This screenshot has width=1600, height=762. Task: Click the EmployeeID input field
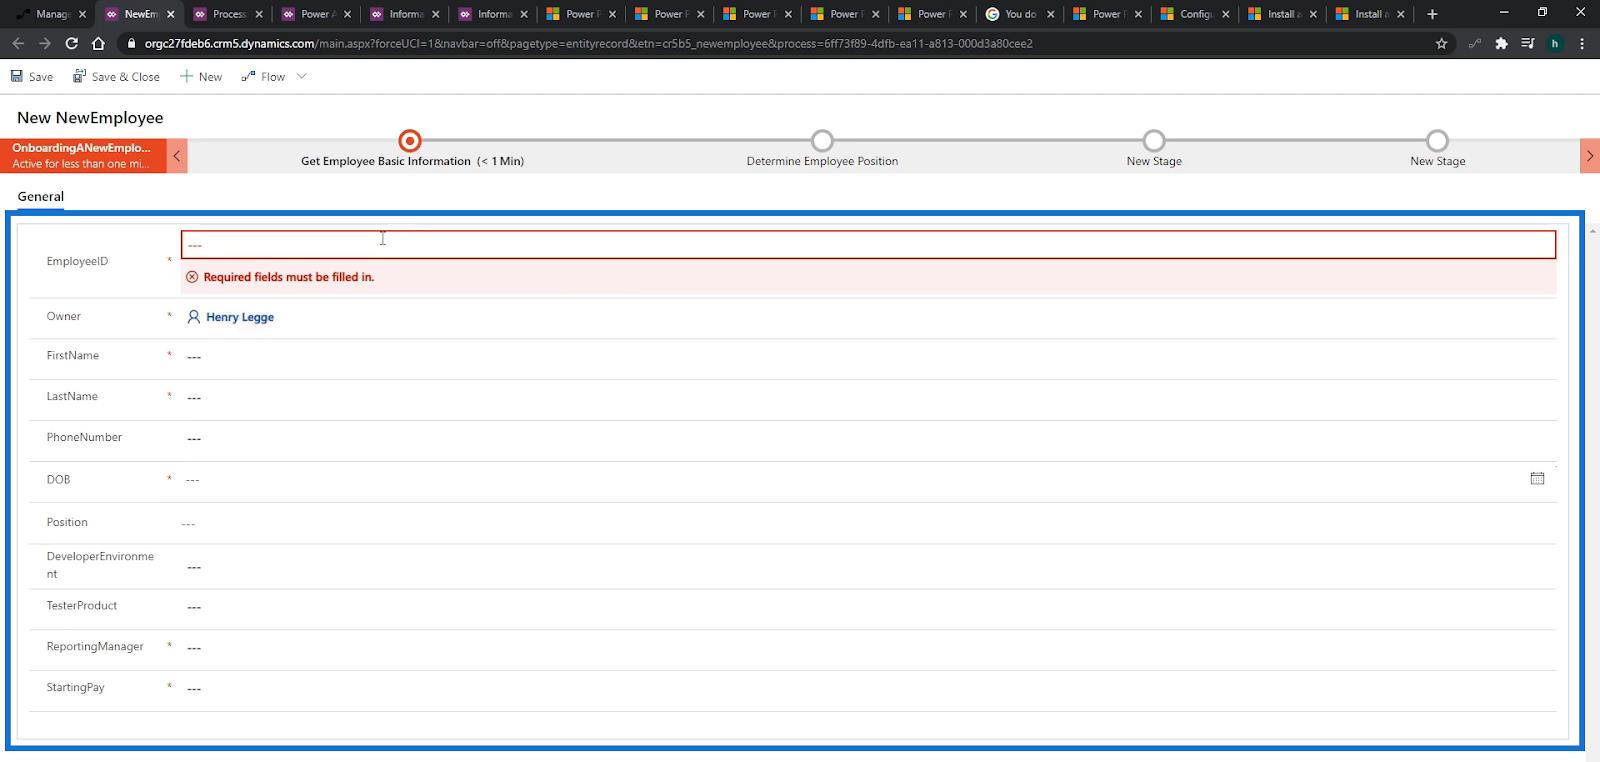(868, 245)
